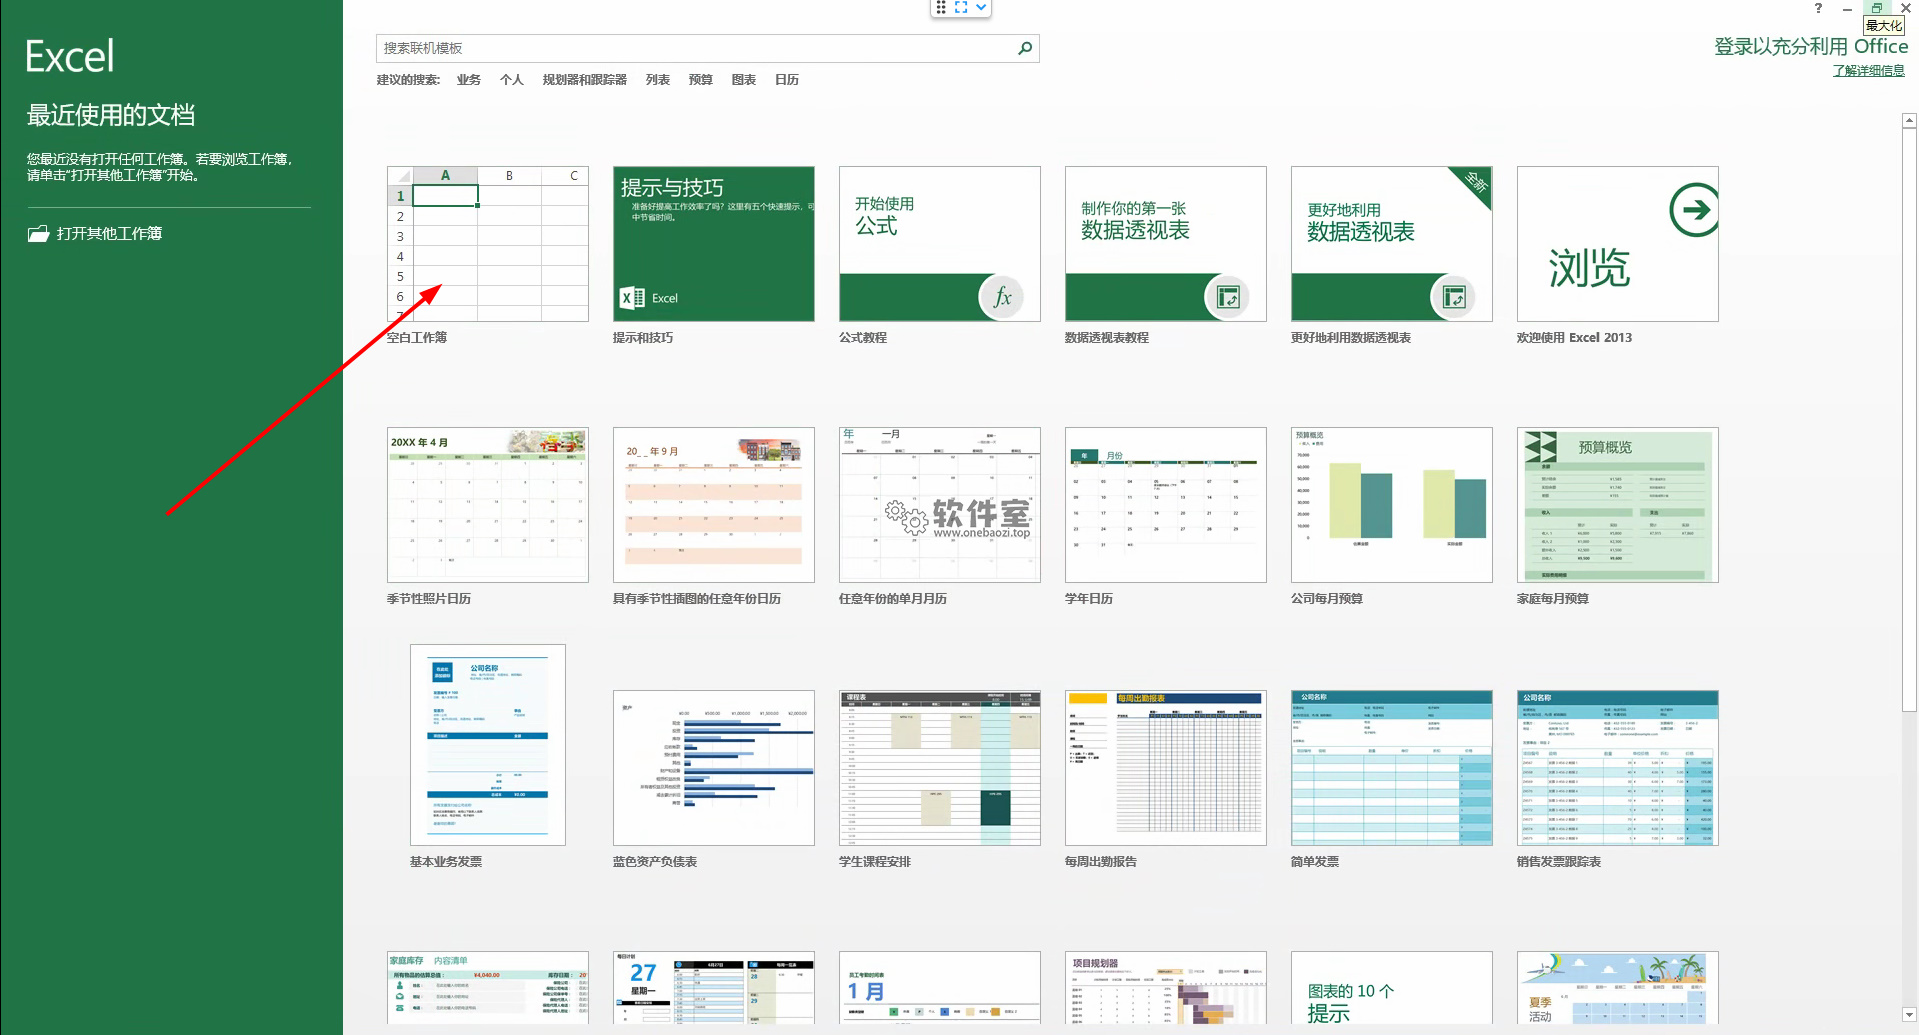Click the arrow circle icon on 浏览 tile
Viewport: 1919px width, 1035px height.
click(1695, 210)
